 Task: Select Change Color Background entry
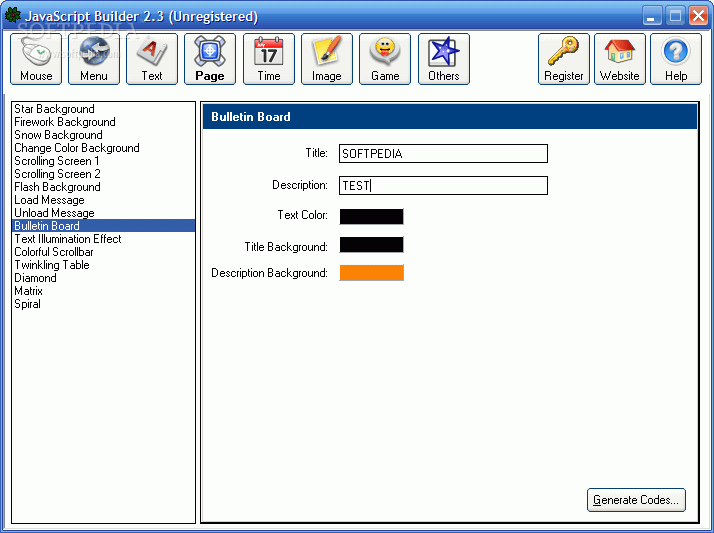coord(103,148)
